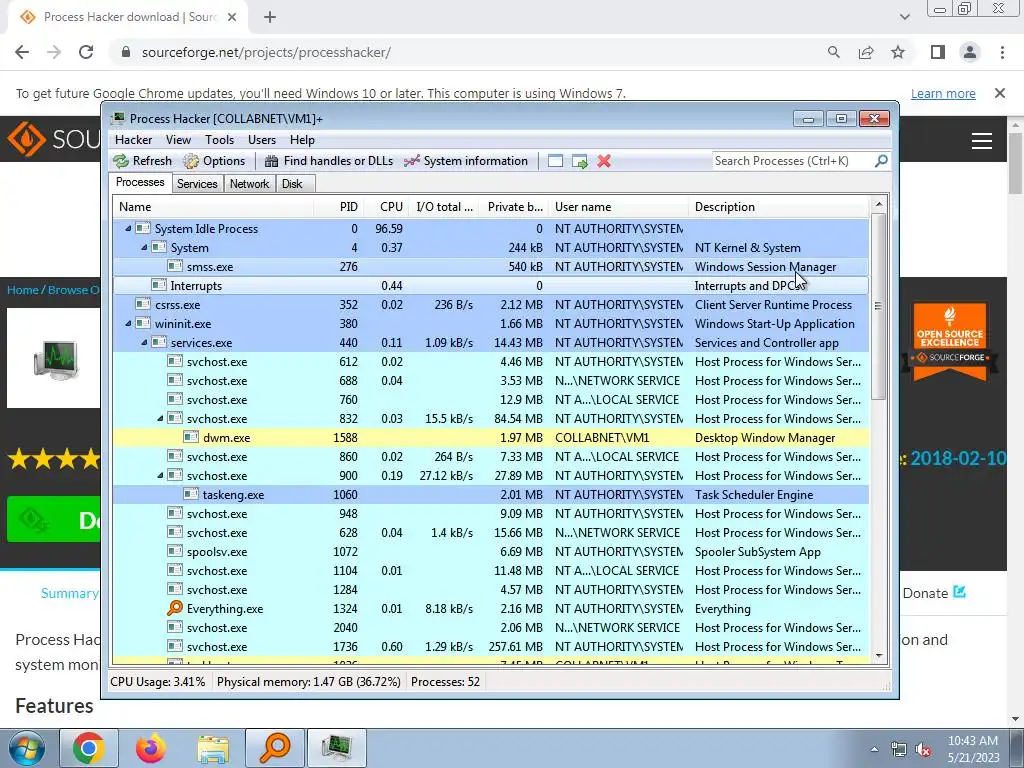Click the dwm.exe process icon
The height and width of the screenshot is (768, 1024).
191,438
